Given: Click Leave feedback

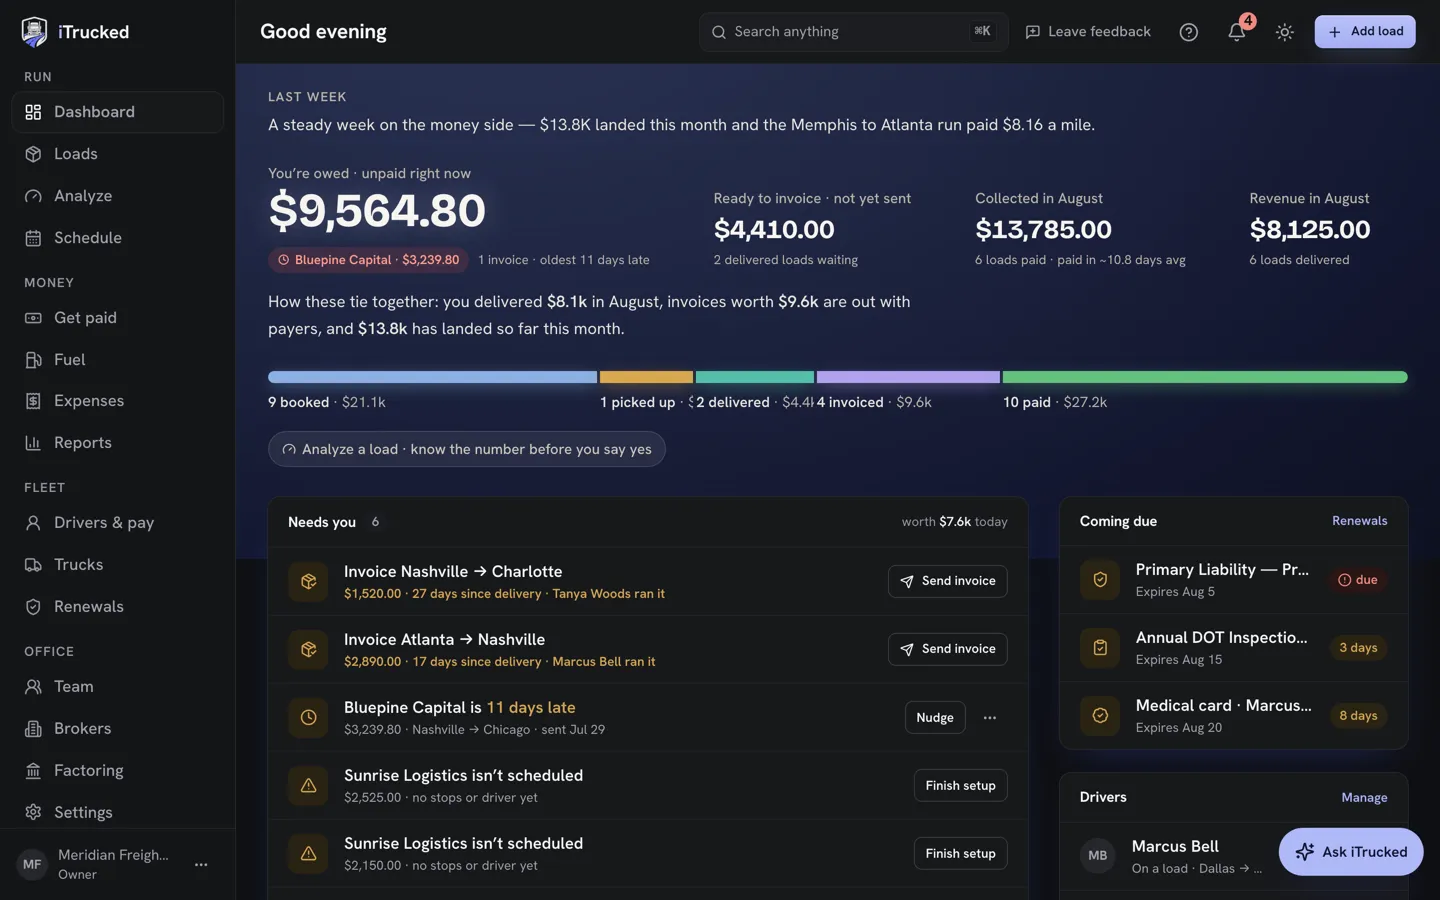Looking at the screenshot, I should click(1088, 32).
